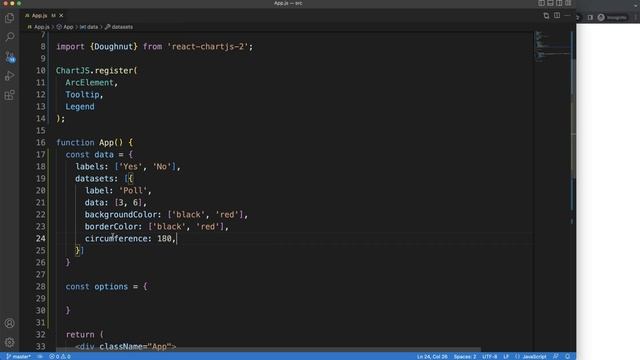Click App.js in the breadcrumb
Screen dimensions: 640x360
[x=42, y=27]
